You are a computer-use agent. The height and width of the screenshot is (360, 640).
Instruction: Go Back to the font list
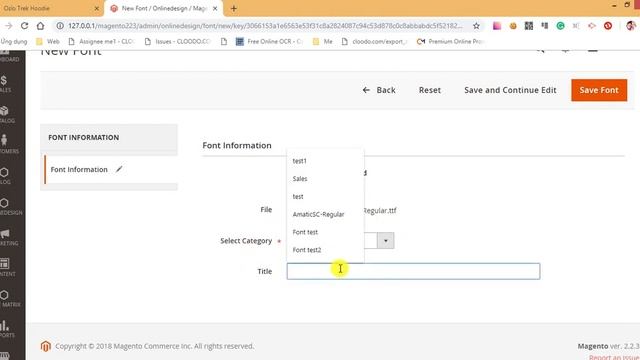pyautogui.click(x=379, y=90)
